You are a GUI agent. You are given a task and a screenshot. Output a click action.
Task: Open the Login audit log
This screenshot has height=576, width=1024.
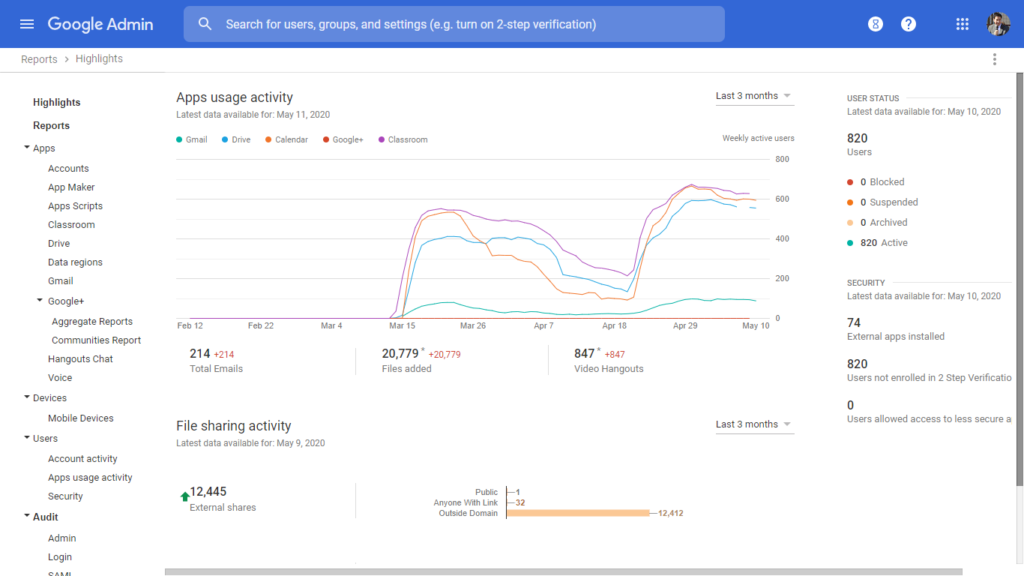click(60, 557)
